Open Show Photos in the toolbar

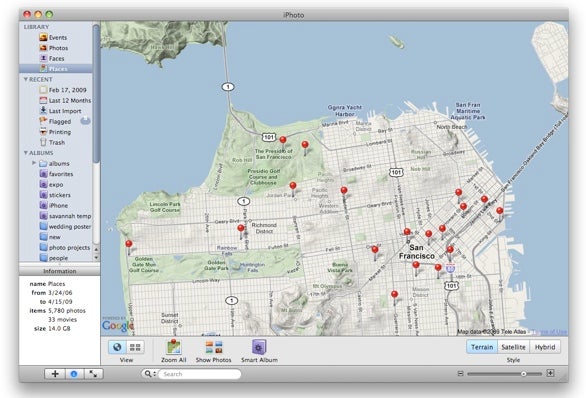[214, 347]
